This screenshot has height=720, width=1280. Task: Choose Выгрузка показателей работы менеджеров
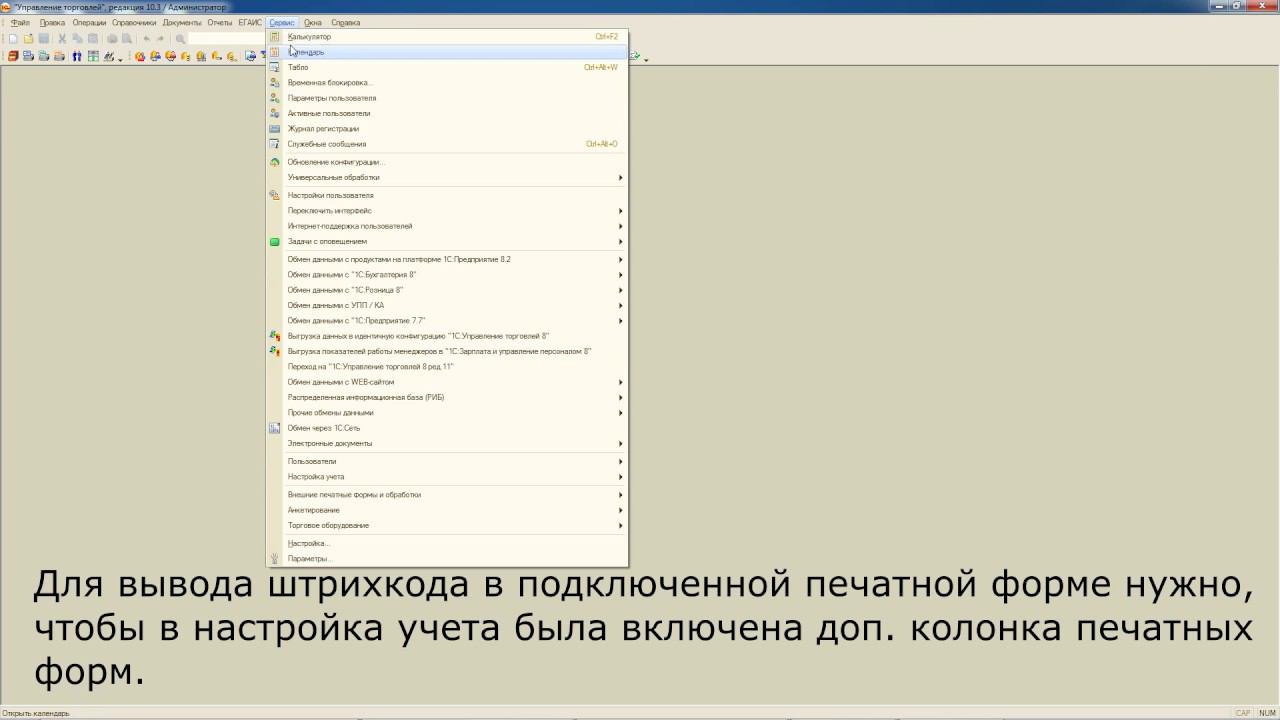(447, 351)
